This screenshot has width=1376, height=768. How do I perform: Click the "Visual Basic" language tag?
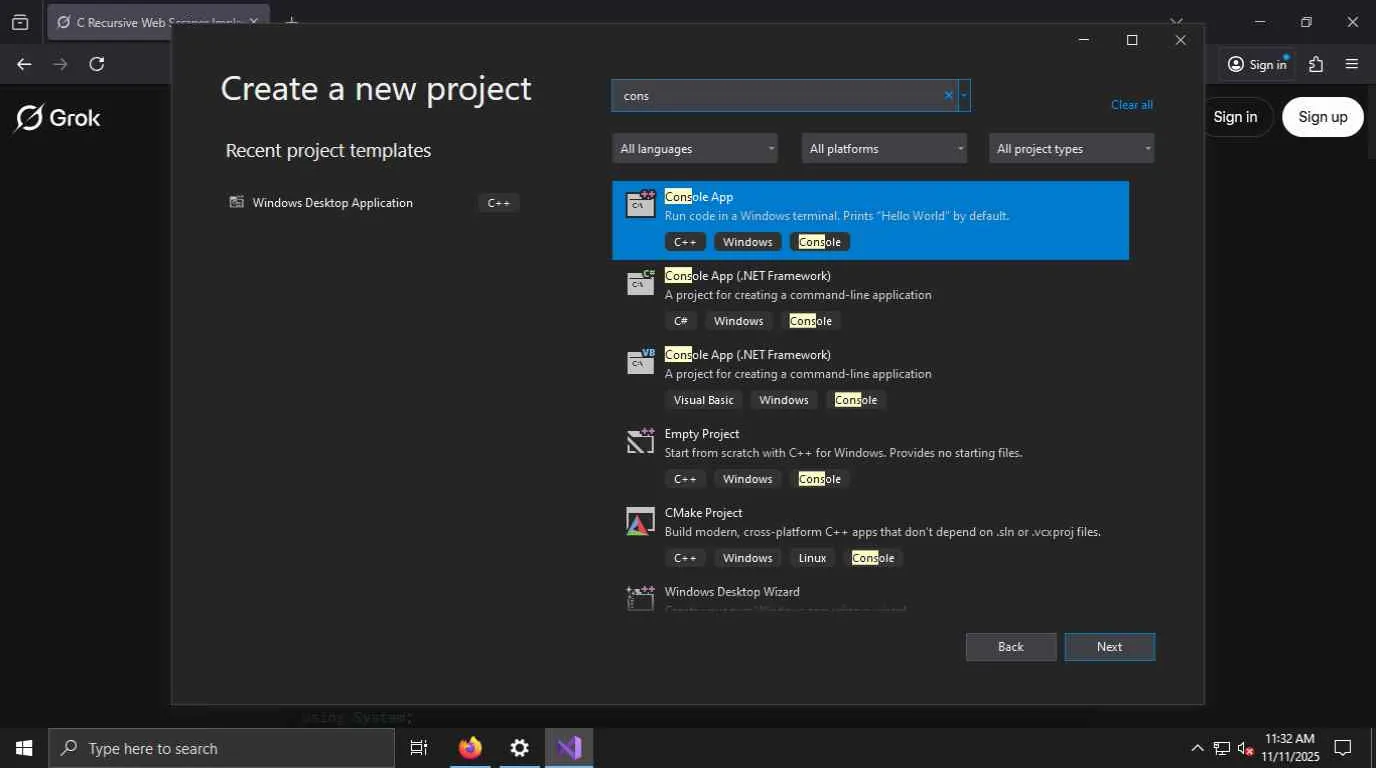pyautogui.click(x=704, y=400)
